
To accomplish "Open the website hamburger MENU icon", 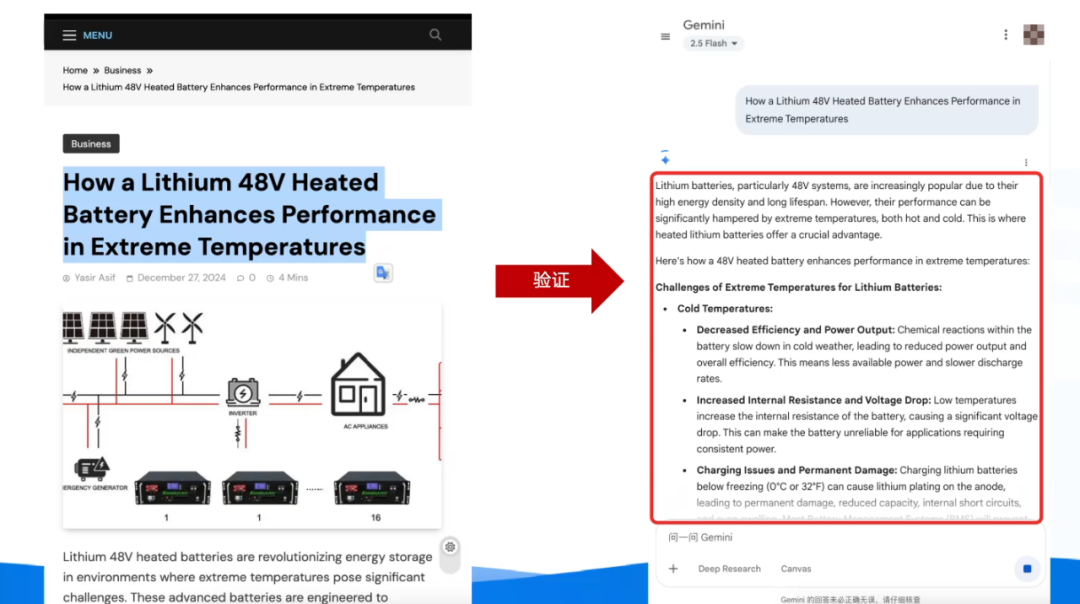I will (70, 35).
